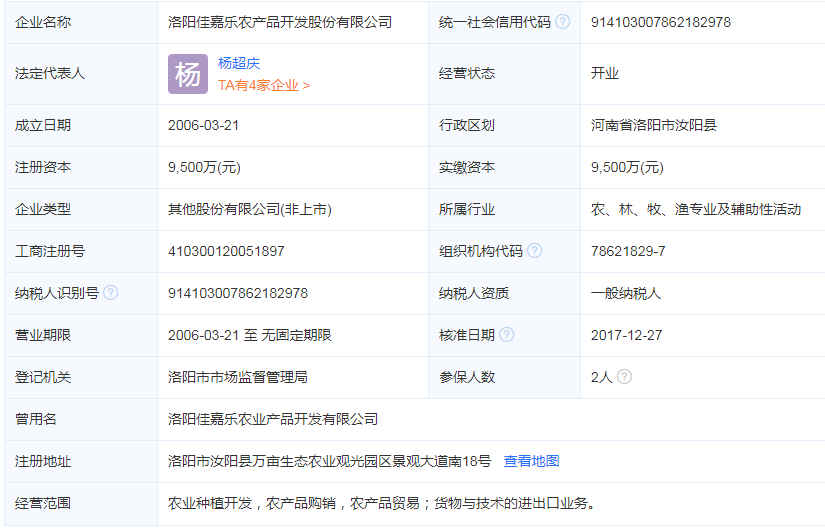This screenshot has width=825, height=532.
Task: Select credit code 914103007862182978 in 统一社会信用代码 row
Action: [x=661, y=22]
